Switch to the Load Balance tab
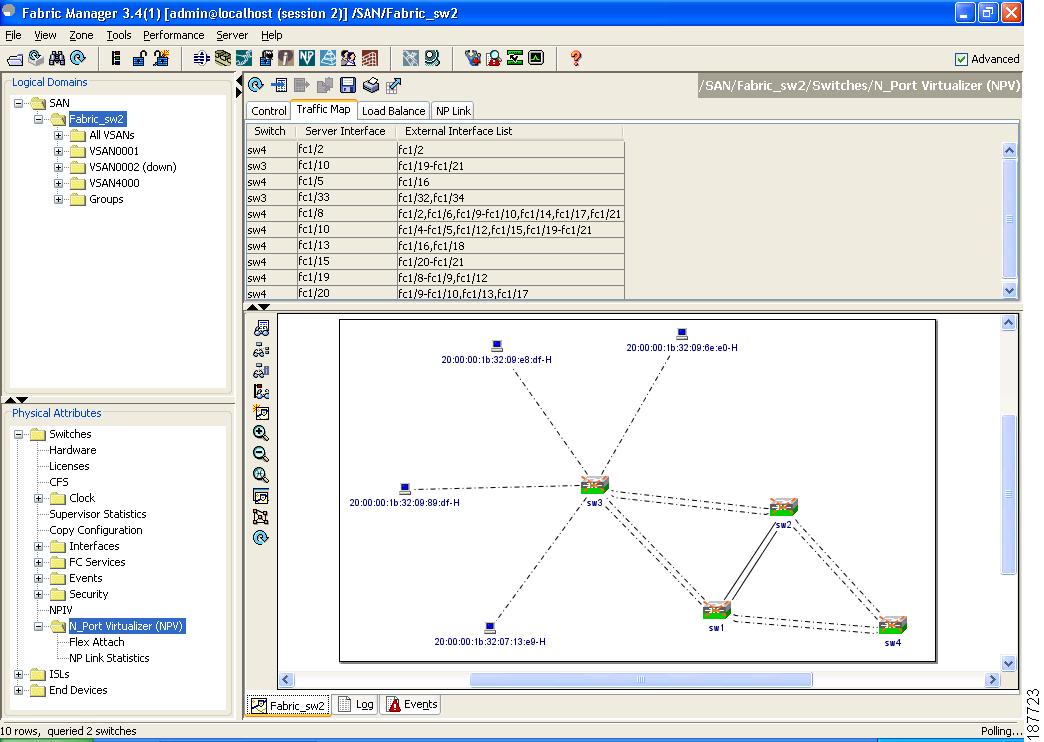The image size is (1044, 742). pyautogui.click(x=394, y=110)
